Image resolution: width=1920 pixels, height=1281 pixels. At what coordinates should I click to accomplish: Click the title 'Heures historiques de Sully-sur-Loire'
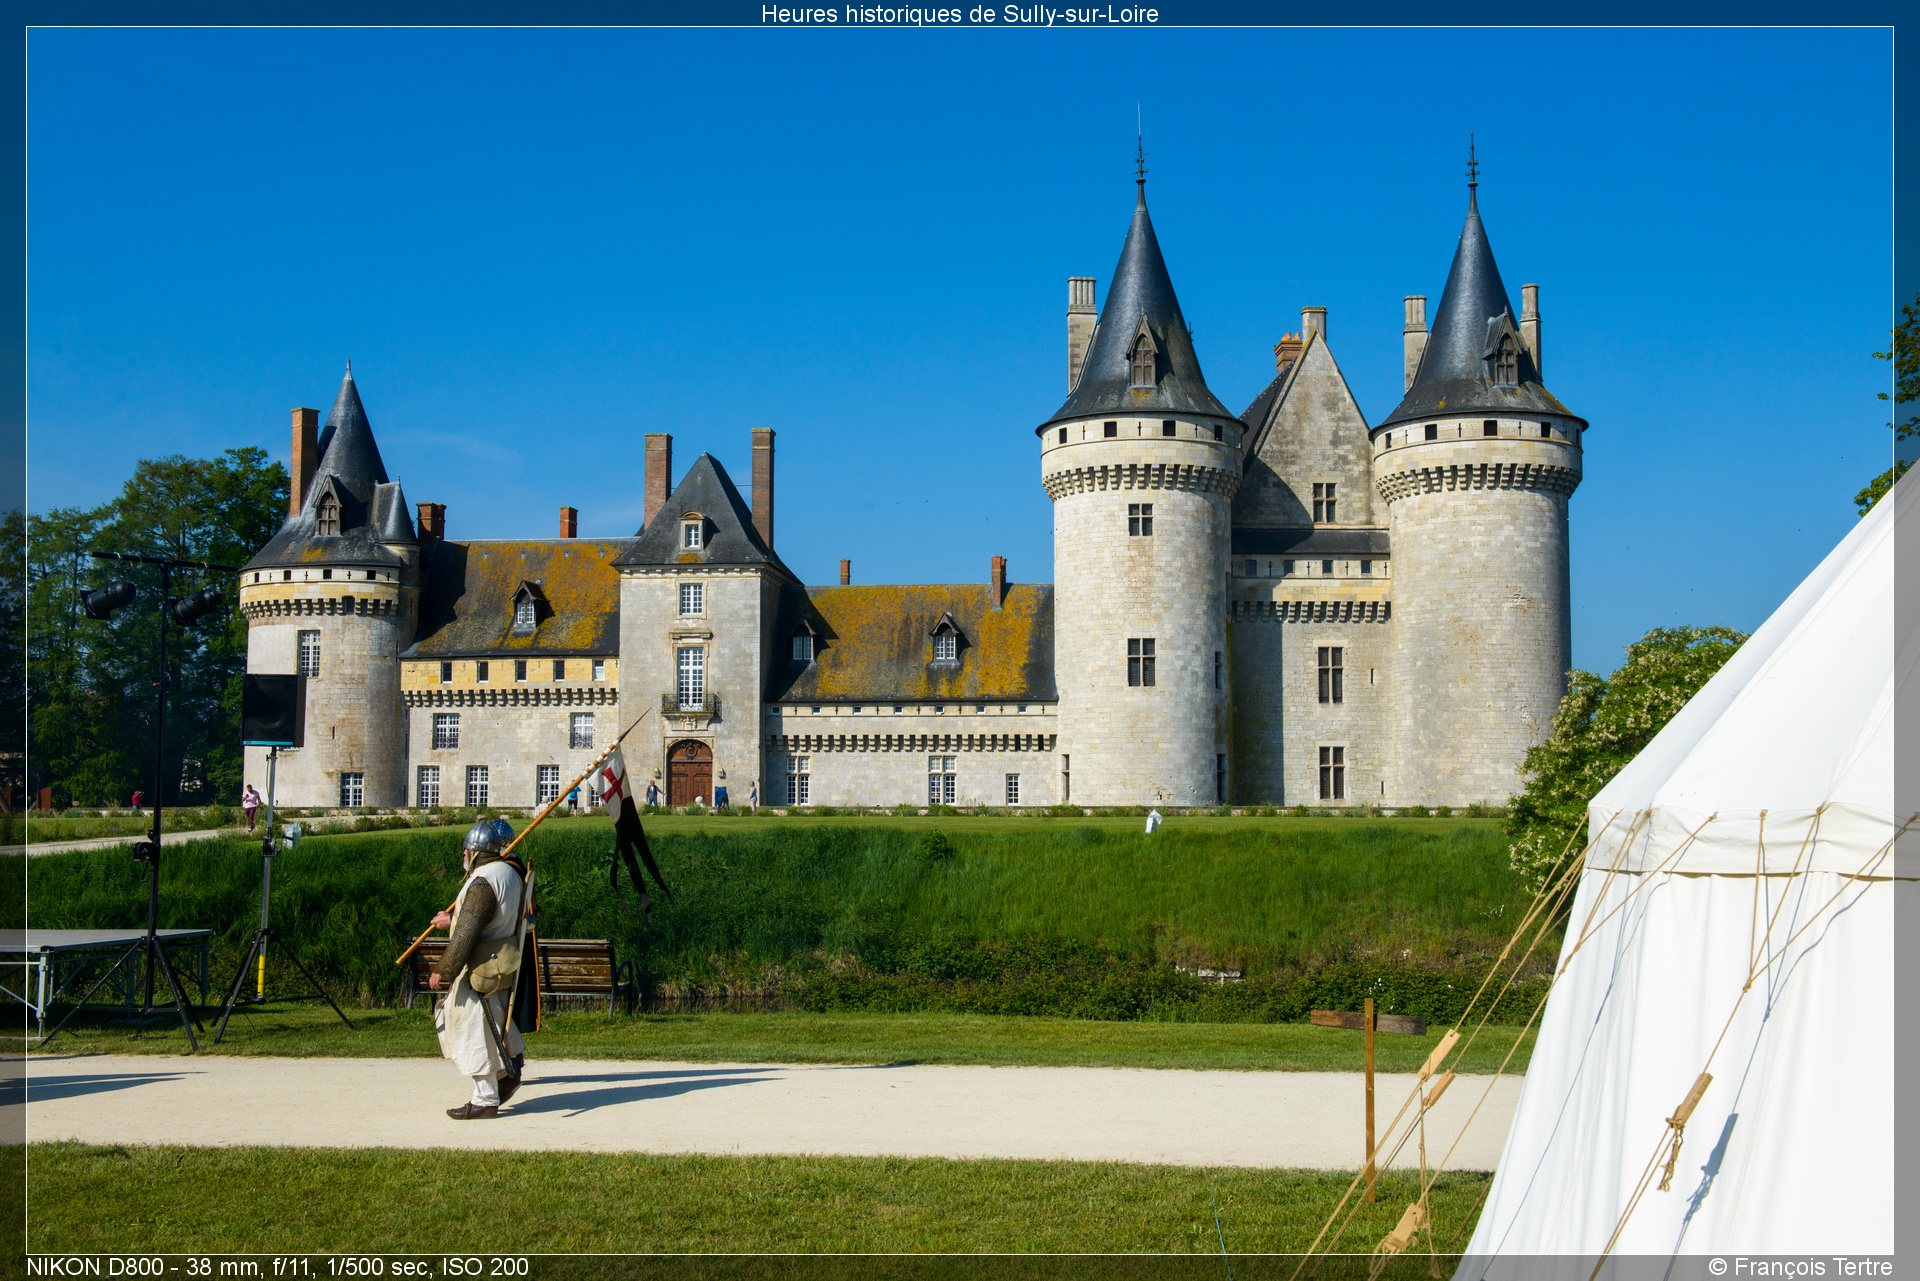(x=959, y=14)
